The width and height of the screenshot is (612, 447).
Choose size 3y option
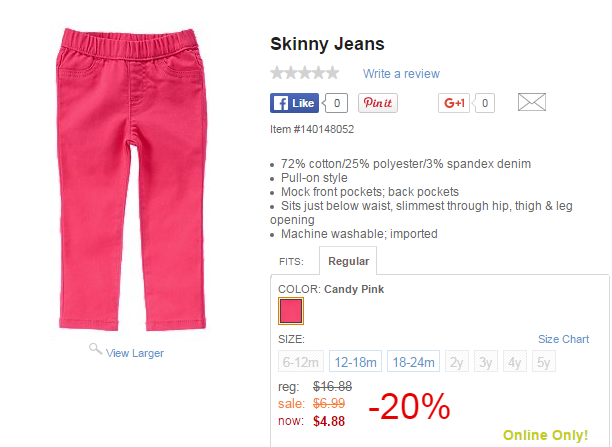(486, 361)
